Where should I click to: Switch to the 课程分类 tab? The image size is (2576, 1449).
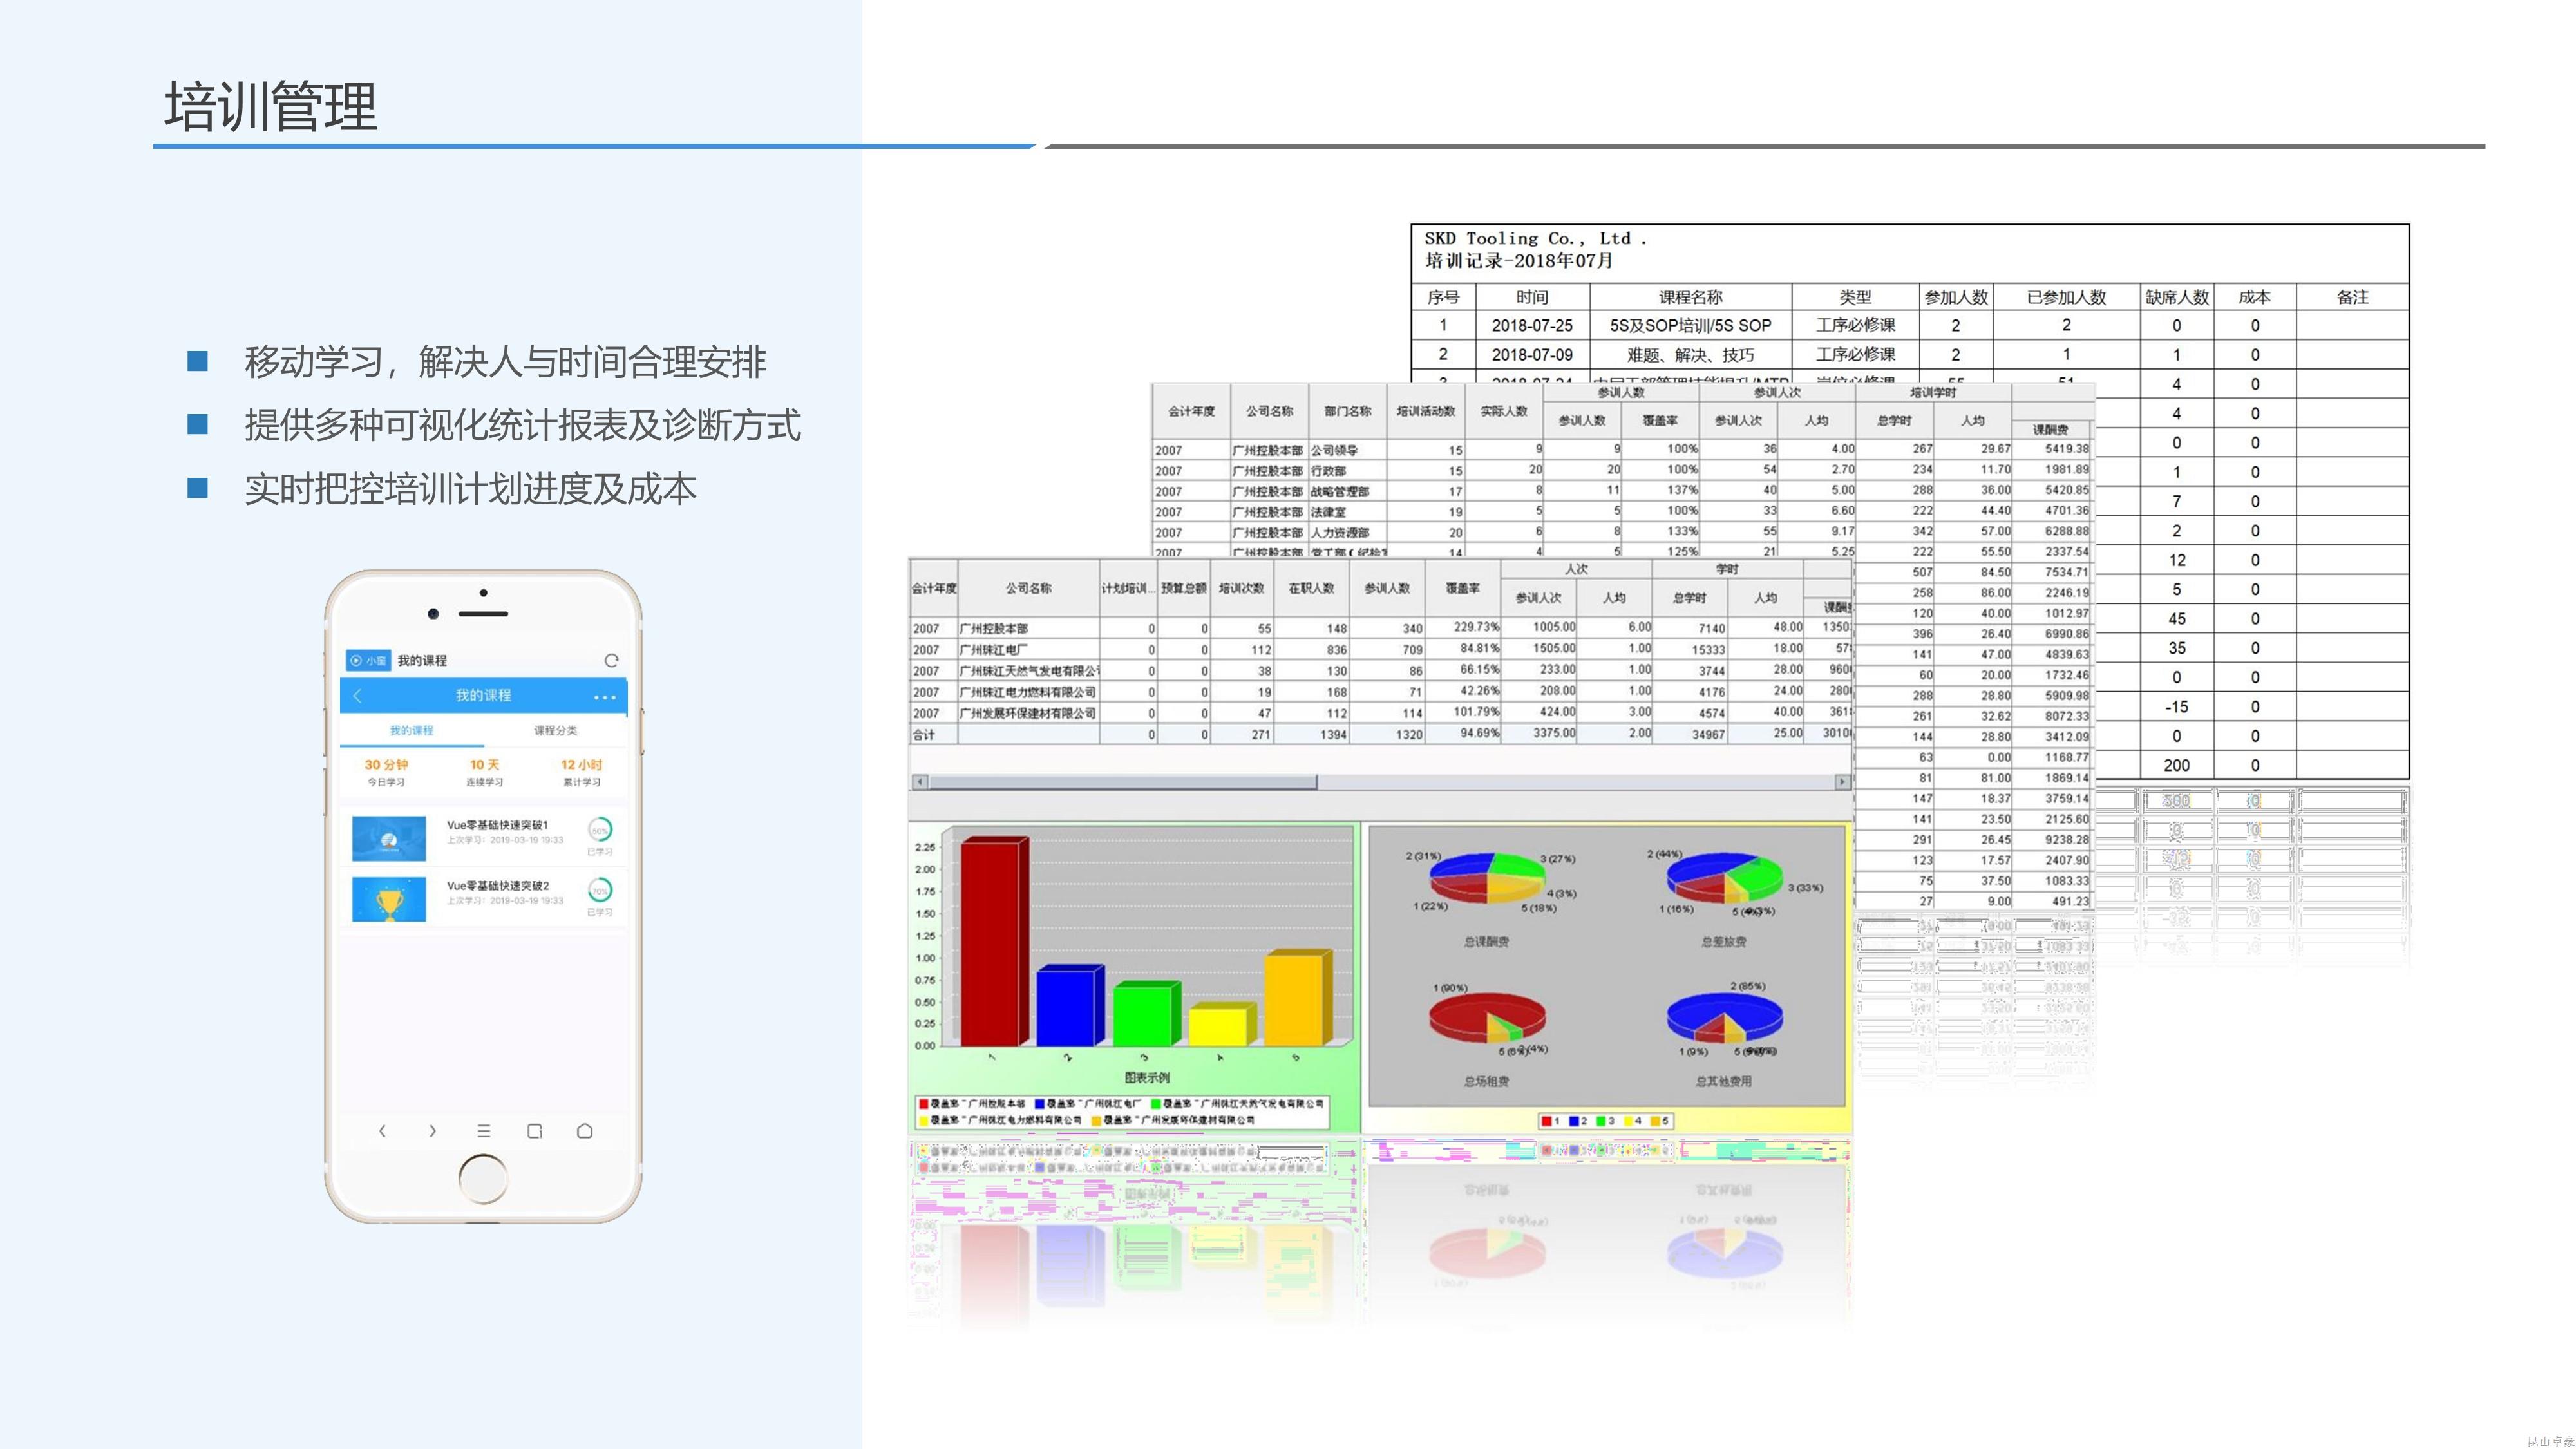(555, 730)
